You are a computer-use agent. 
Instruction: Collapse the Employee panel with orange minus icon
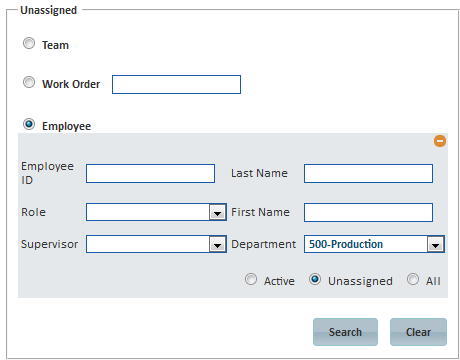pyautogui.click(x=440, y=141)
